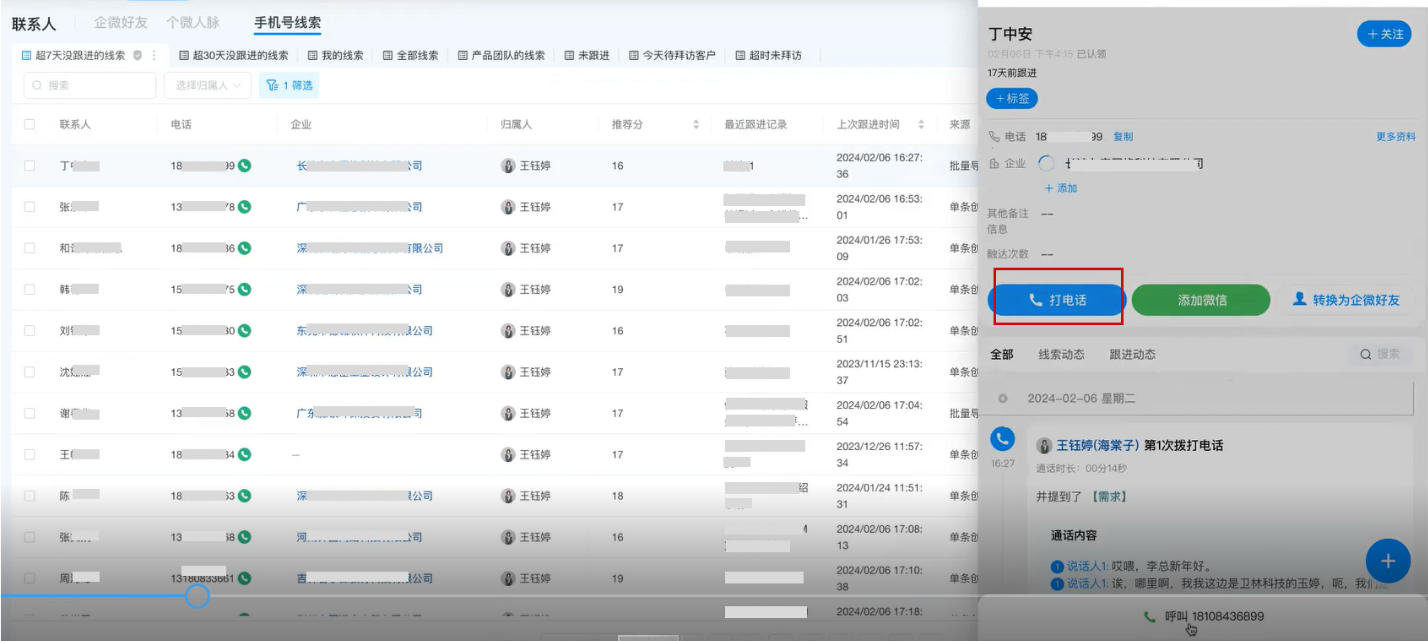Viewport: 1428px width, 641px height.
Task: Click green call icon for phone ending 68
Action: pyautogui.click(x=244, y=537)
